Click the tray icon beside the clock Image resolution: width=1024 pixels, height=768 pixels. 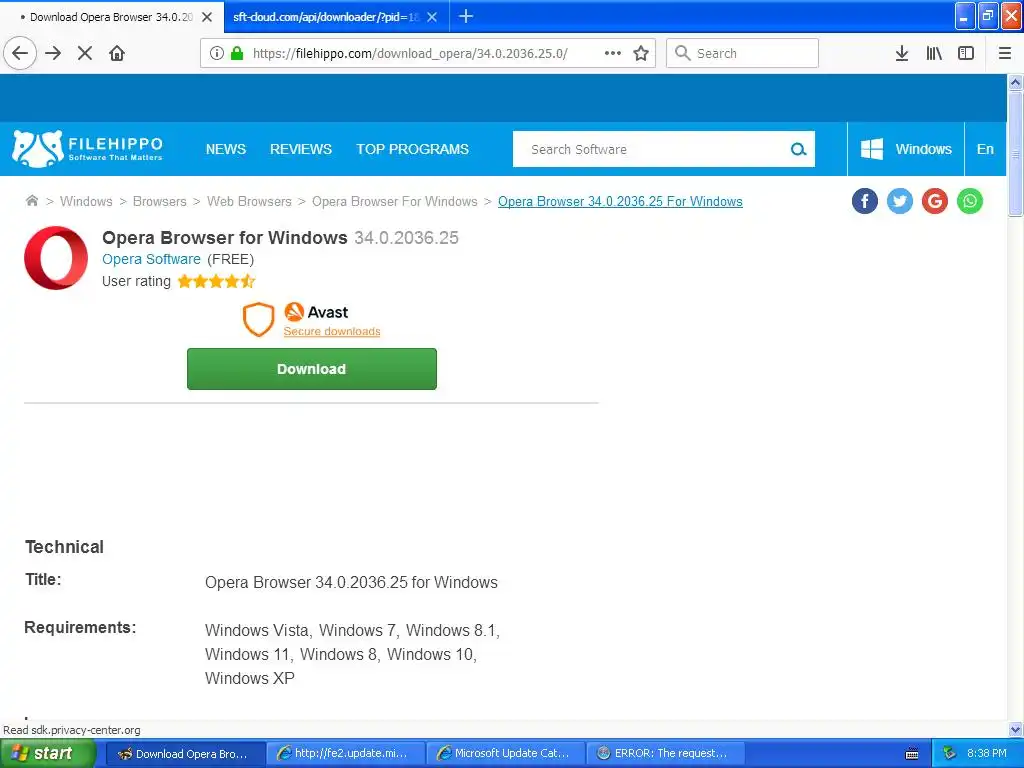pos(949,754)
